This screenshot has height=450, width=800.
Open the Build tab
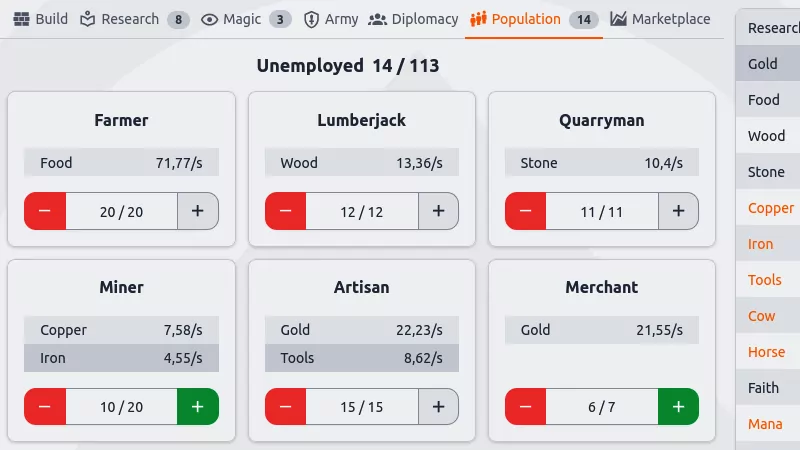click(40, 19)
